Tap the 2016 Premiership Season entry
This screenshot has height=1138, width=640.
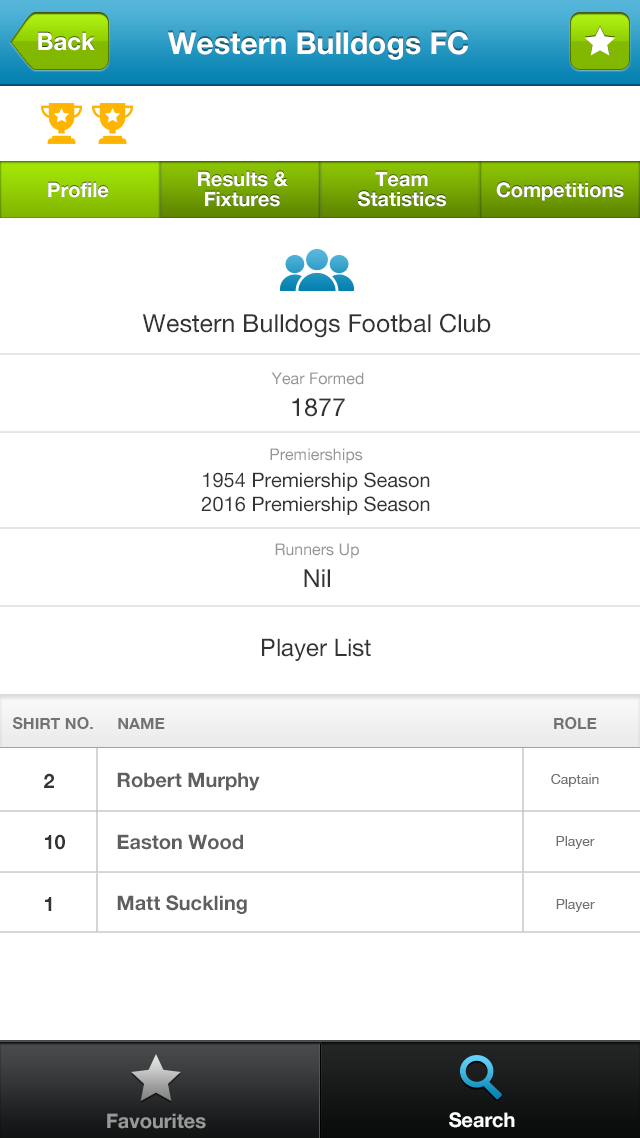pyautogui.click(x=316, y=504)
